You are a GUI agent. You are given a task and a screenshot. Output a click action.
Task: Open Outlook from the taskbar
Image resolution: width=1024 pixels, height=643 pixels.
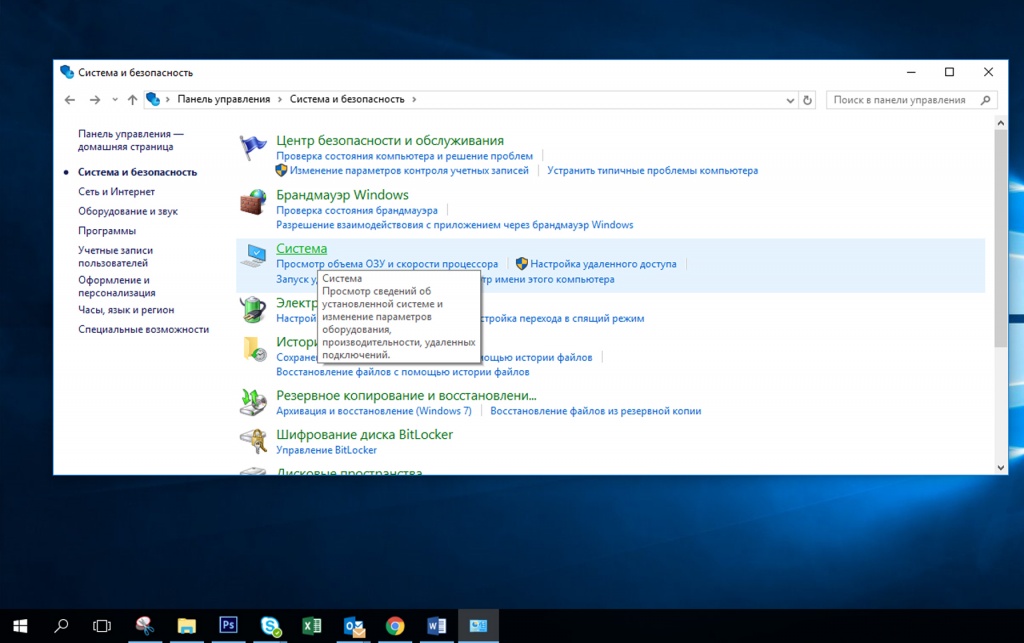point(353,626)
